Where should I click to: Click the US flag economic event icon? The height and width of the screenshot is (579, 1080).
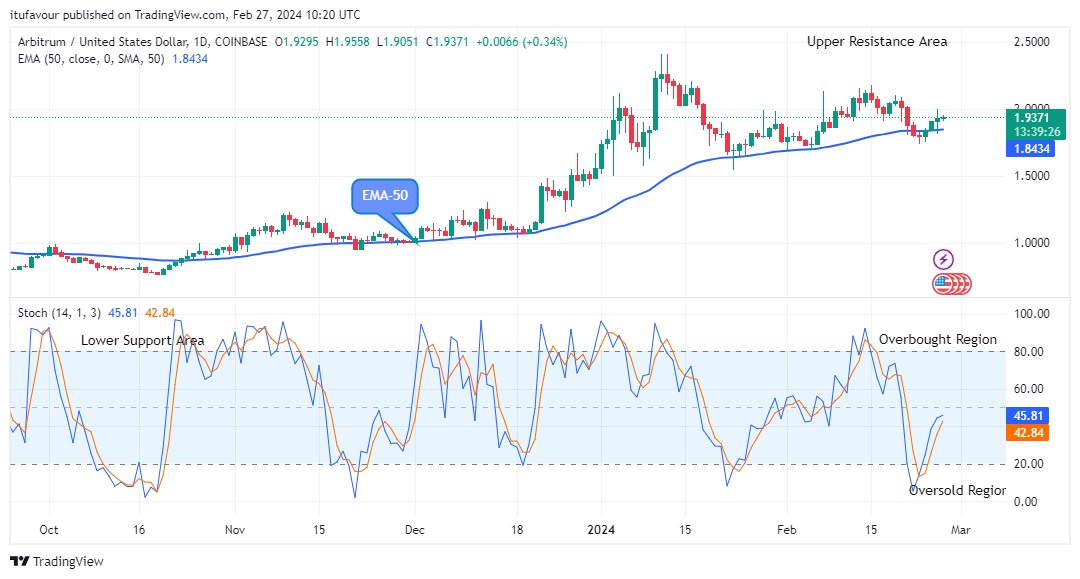pos(943,283)
